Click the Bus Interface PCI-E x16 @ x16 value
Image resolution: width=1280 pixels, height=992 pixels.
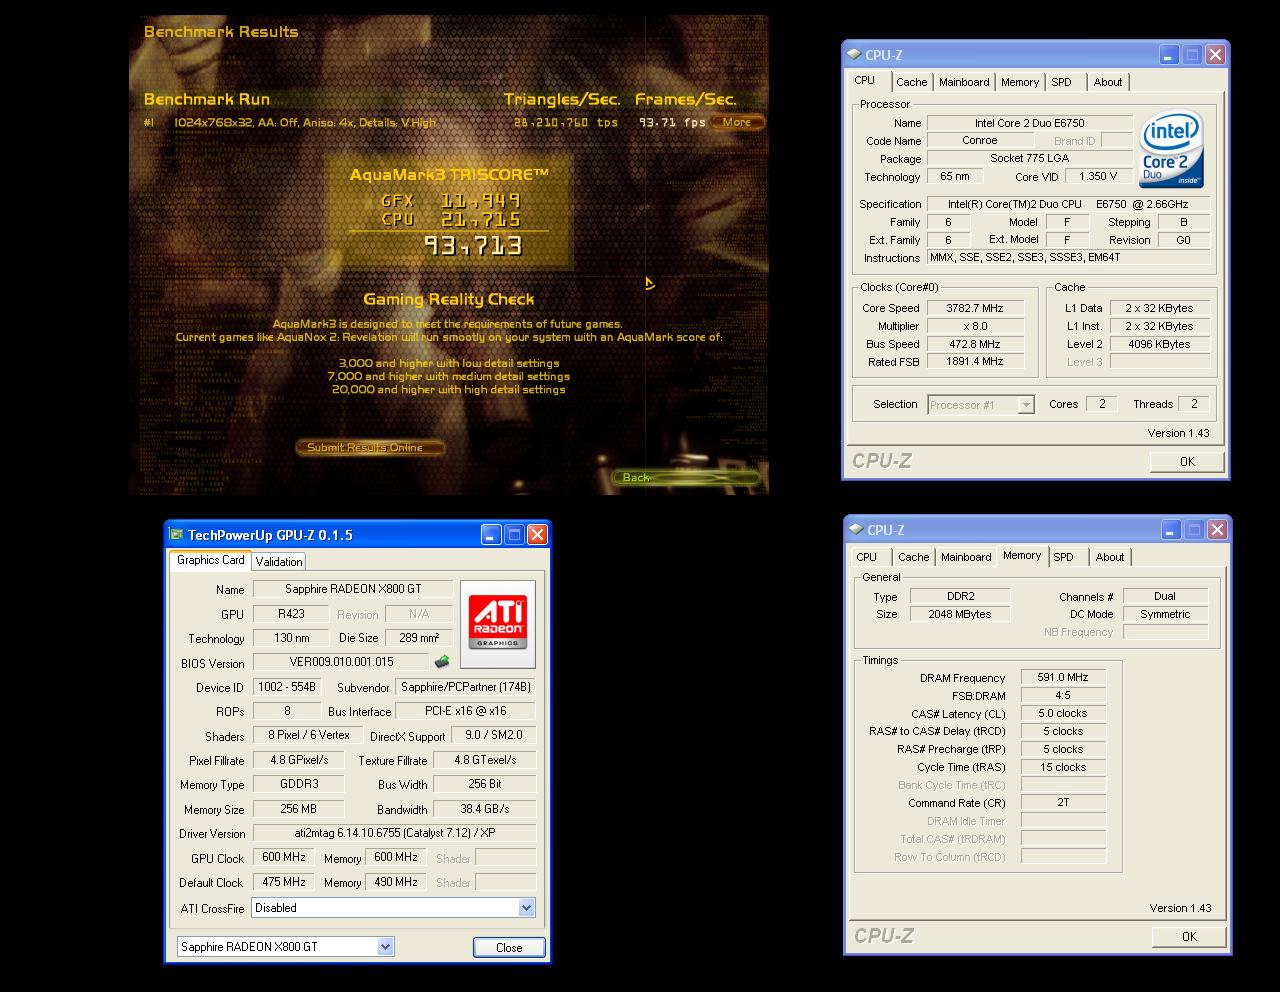pyautogui.click(x=466, y=711)
